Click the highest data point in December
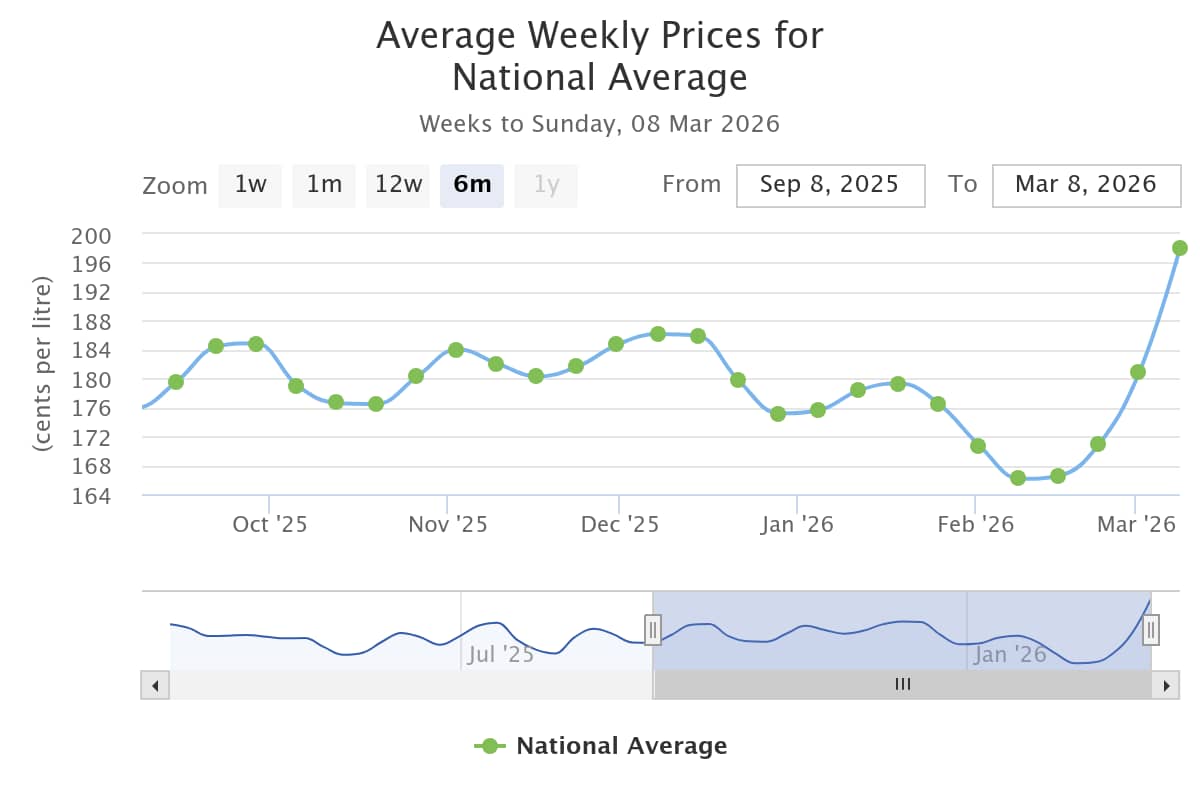The image size is (1200, 800). point(658,334)
